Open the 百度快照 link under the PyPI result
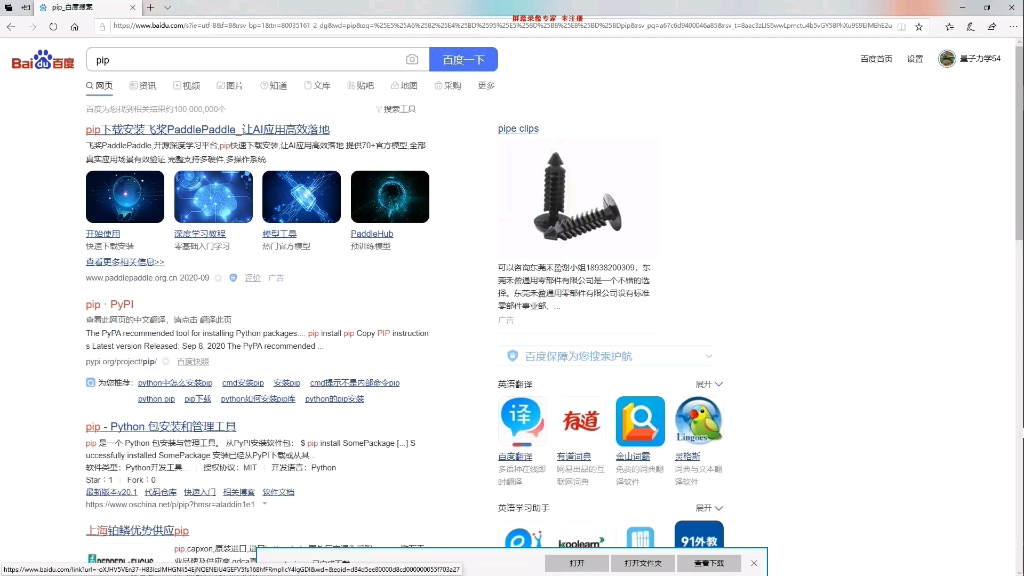The image size is (1024, 576). point(193,362)
